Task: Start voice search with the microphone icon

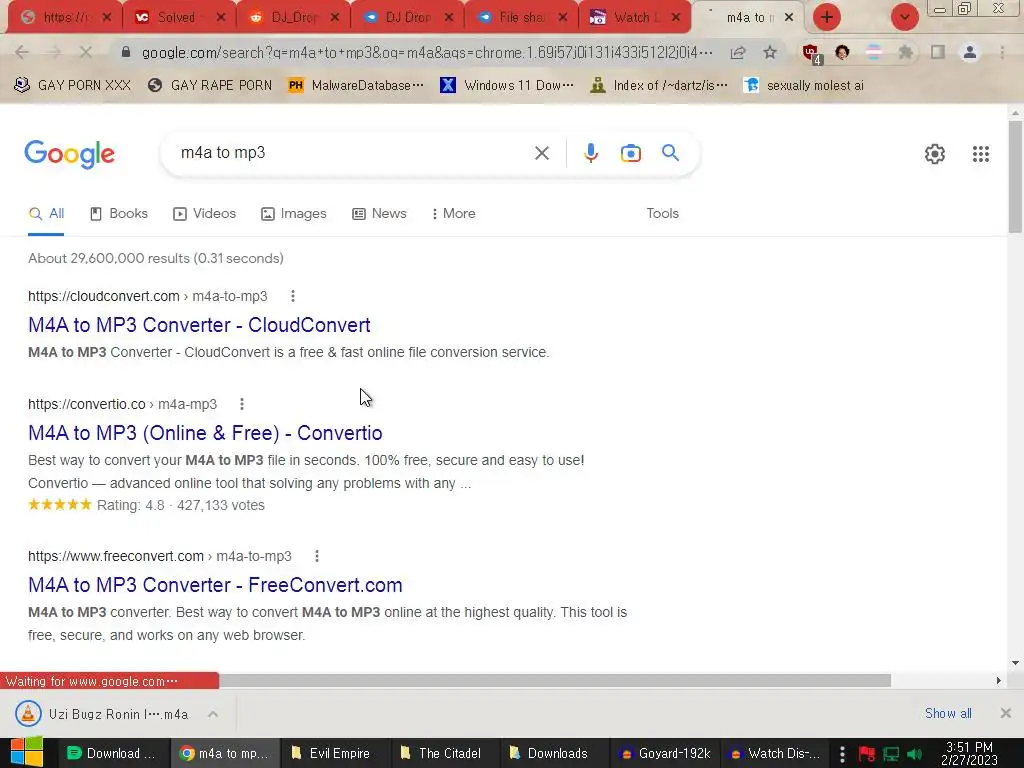Action: [x=590, y=153]
